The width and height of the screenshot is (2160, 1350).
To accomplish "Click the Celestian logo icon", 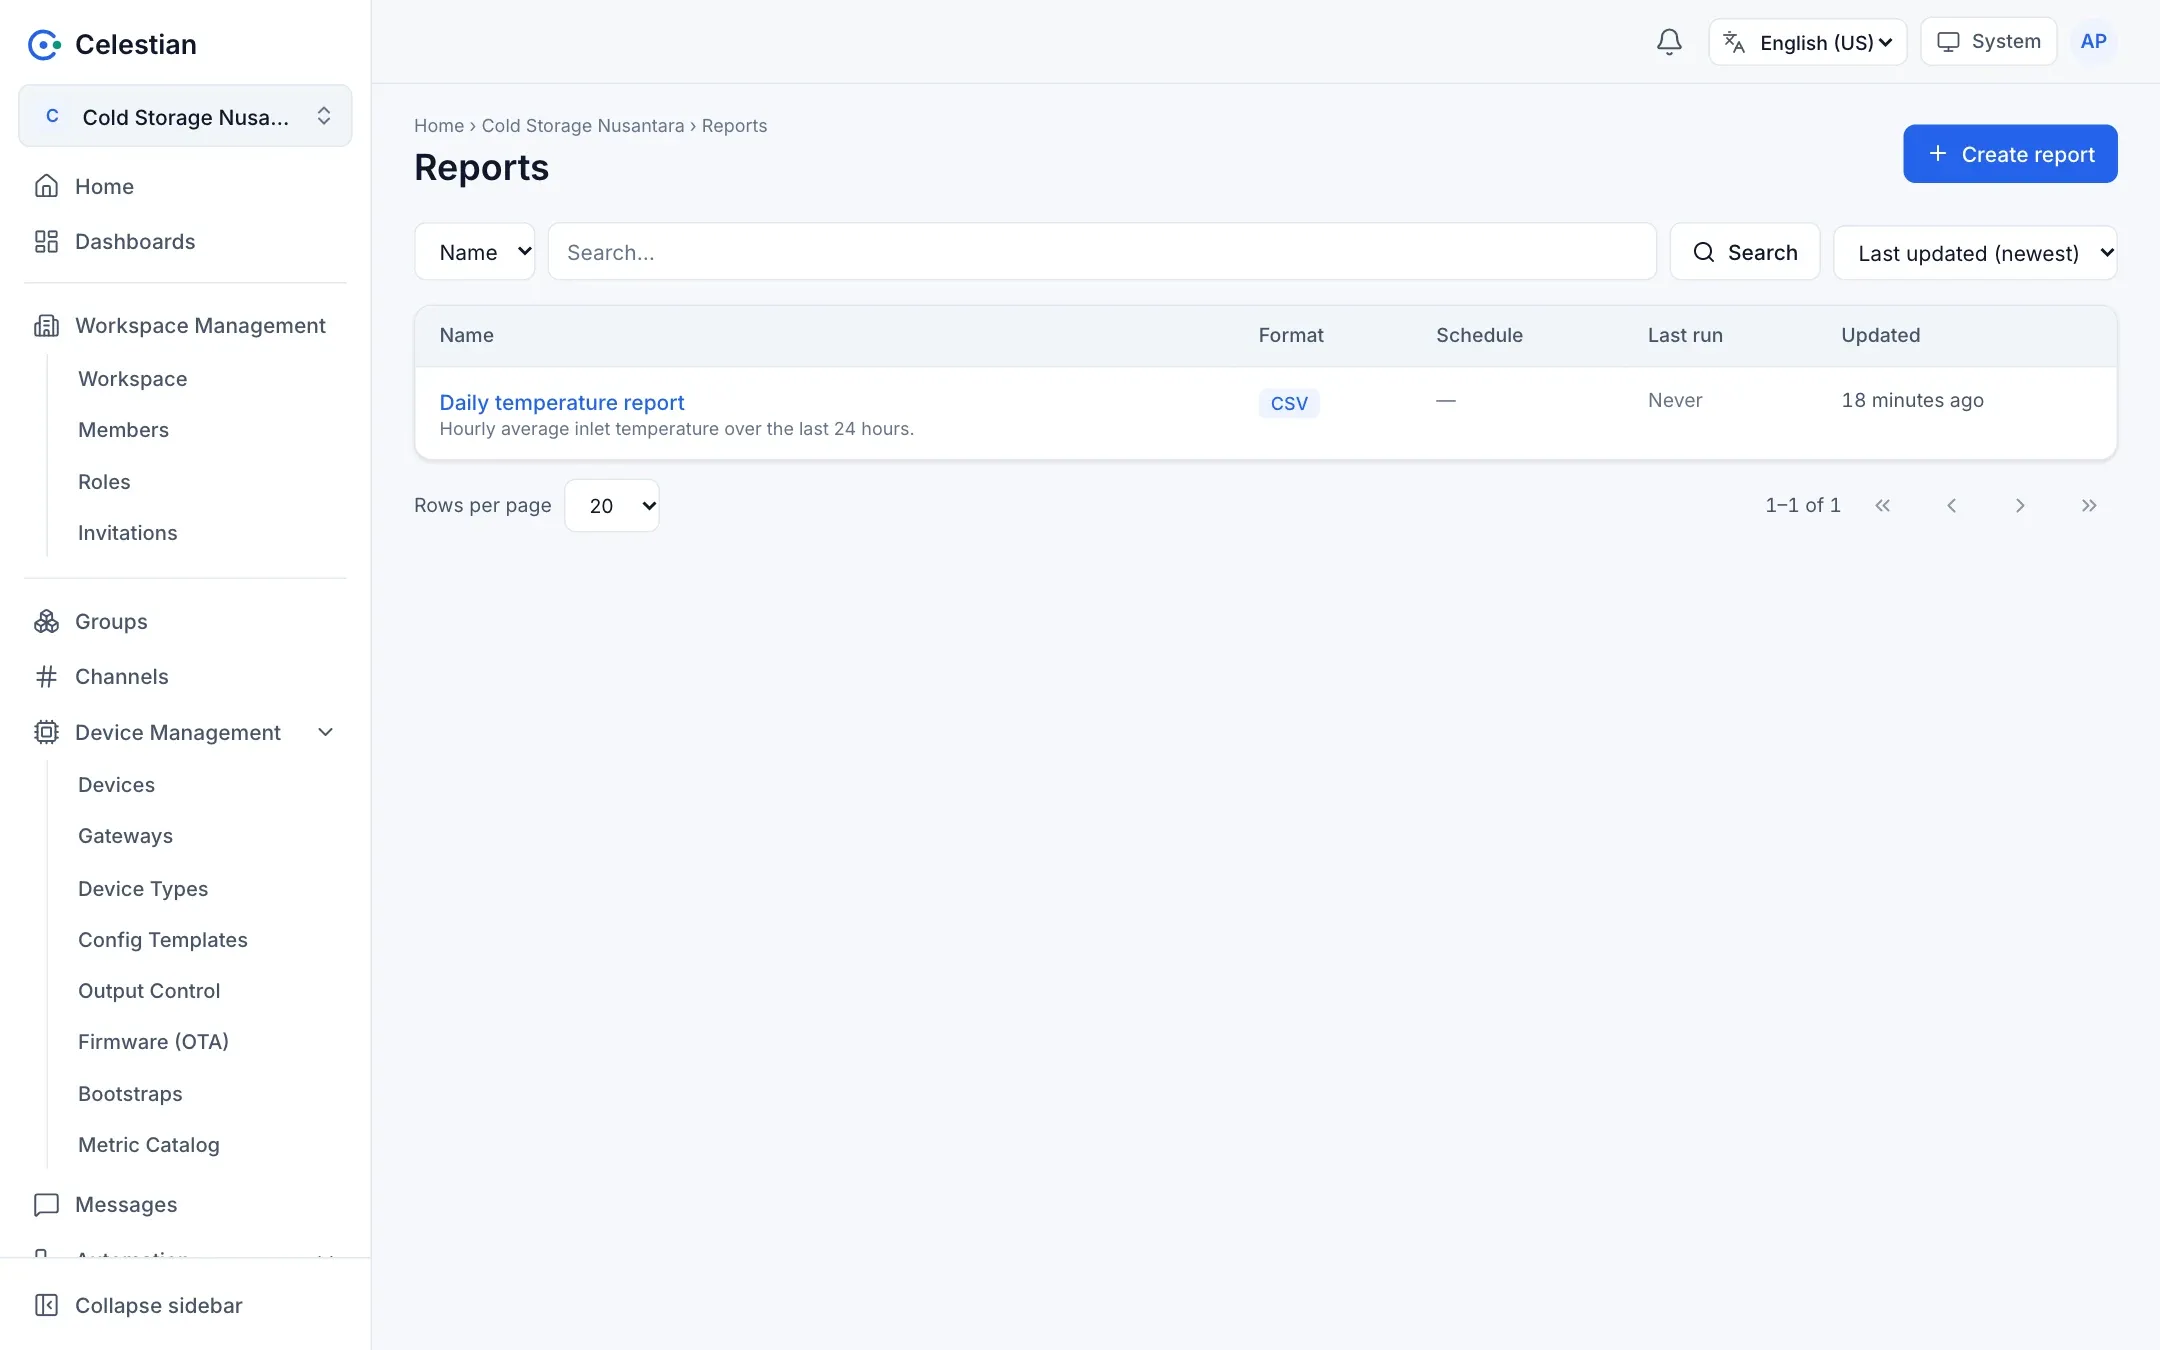I will (44, 44).
